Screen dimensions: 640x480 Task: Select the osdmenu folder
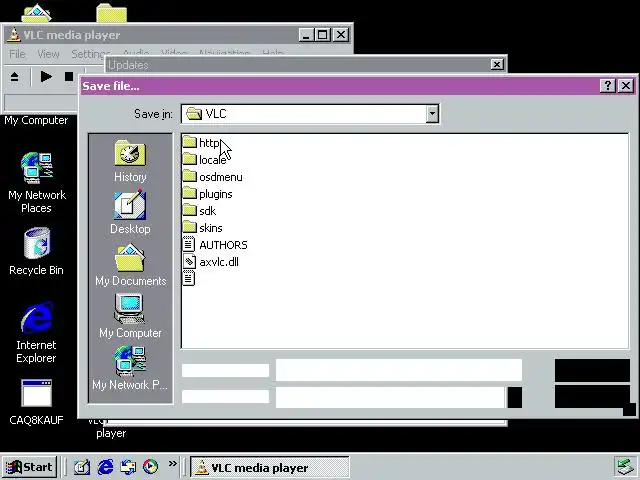(x=212, y=177)
